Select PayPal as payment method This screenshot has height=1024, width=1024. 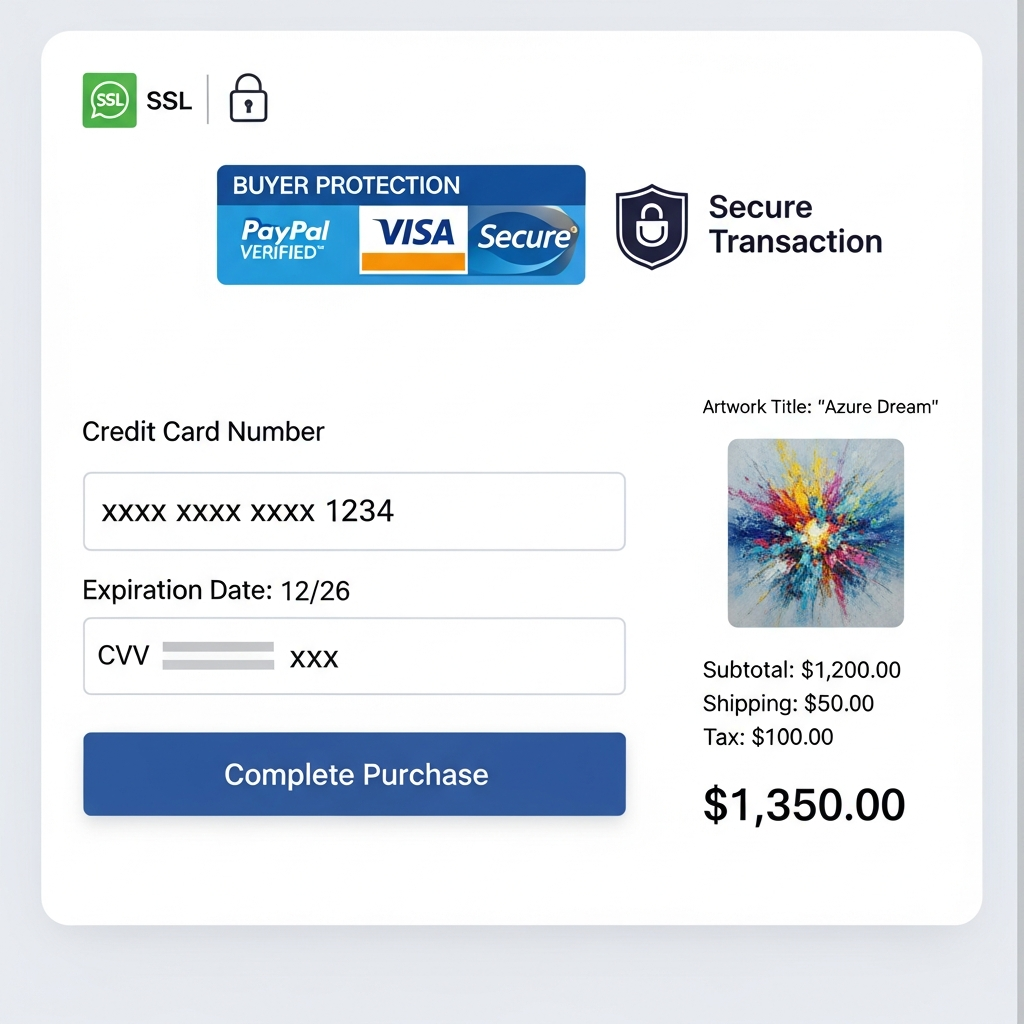(285, 237)
